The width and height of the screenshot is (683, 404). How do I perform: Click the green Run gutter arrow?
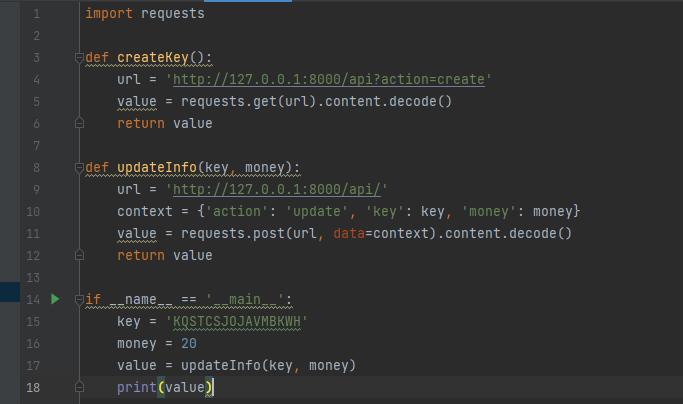pyautogui.click(x=56, y=299)
